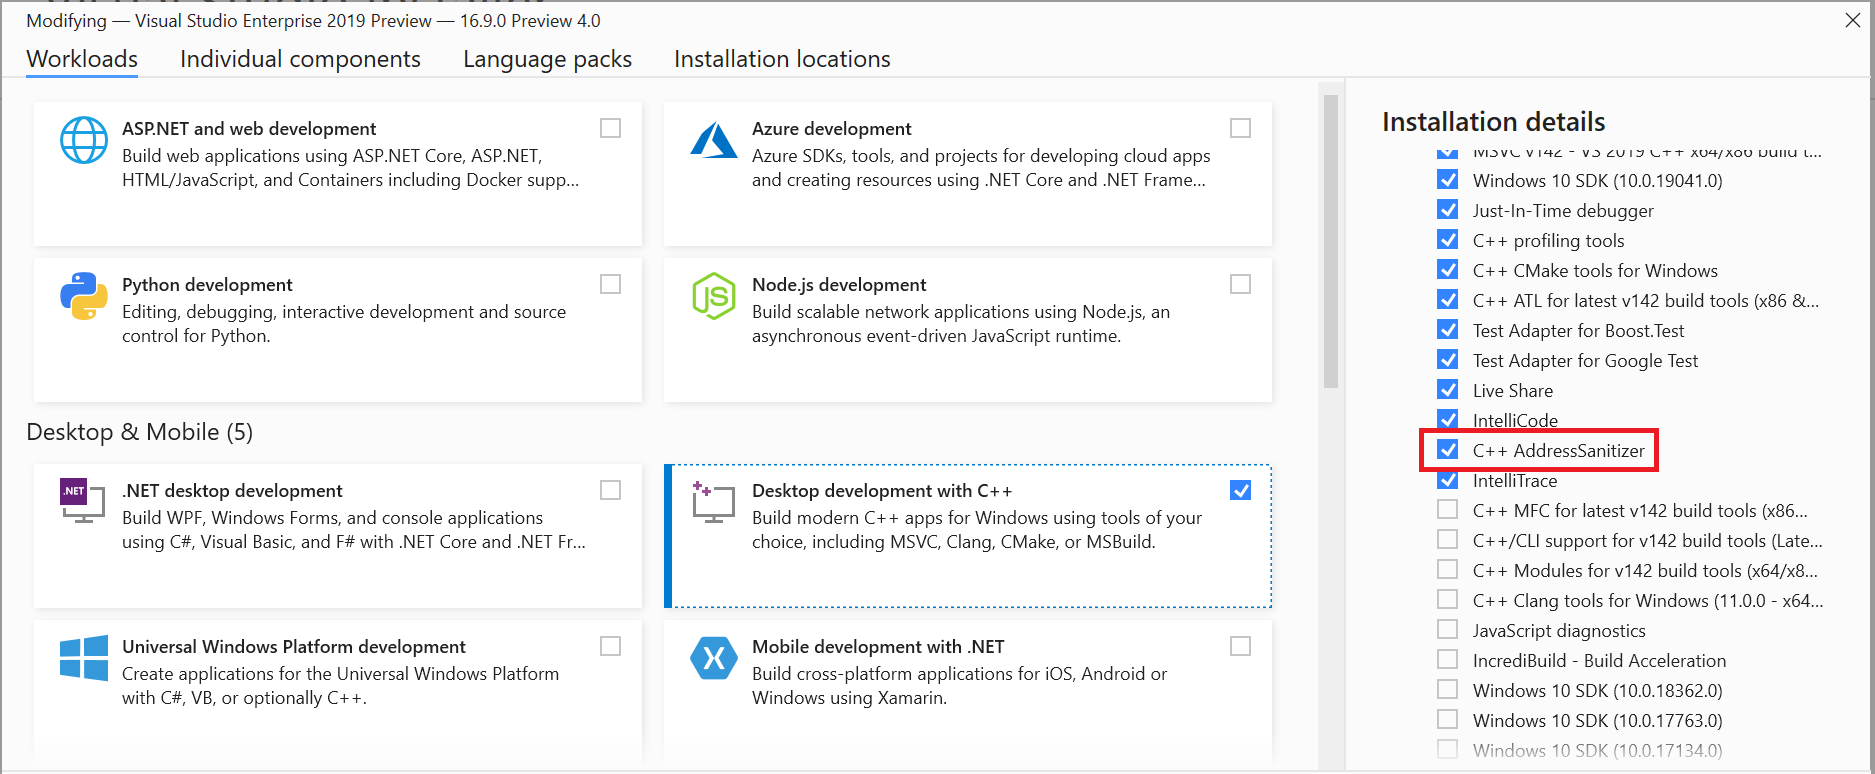Disable the Live Share component
The image size is (1875, 774).
click(x=1447, y=390)
